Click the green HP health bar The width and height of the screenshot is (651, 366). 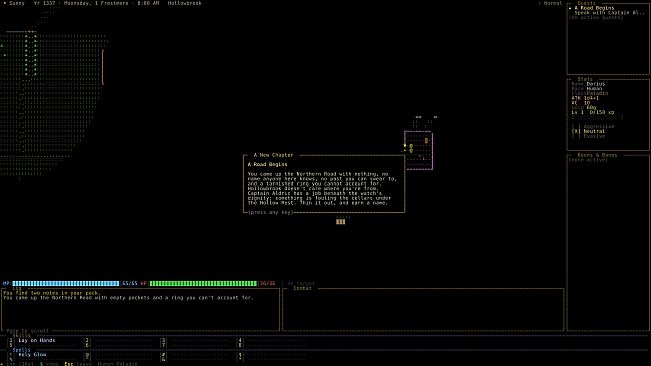click(203, 283)
